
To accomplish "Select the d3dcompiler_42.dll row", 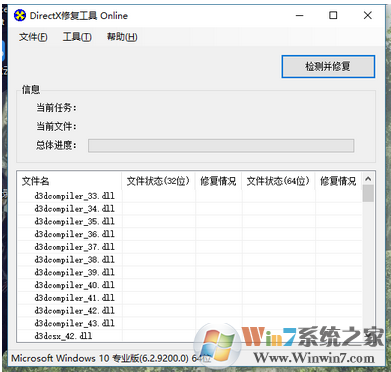I will [190, 310].
